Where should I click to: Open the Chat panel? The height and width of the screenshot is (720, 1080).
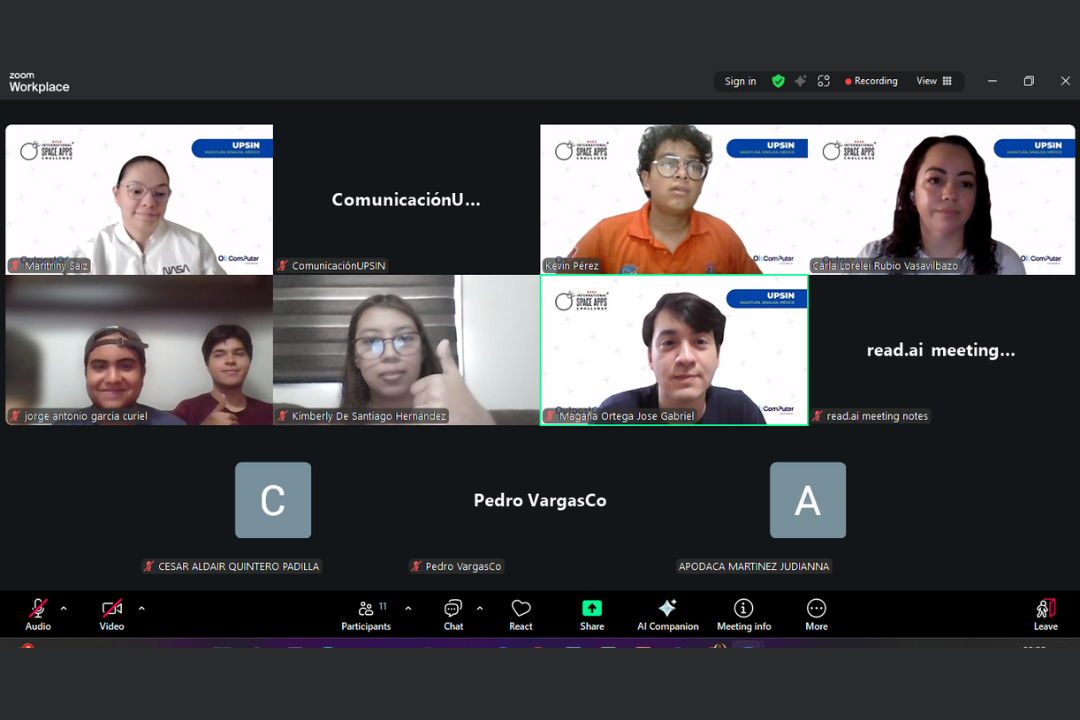pos(453,613)
